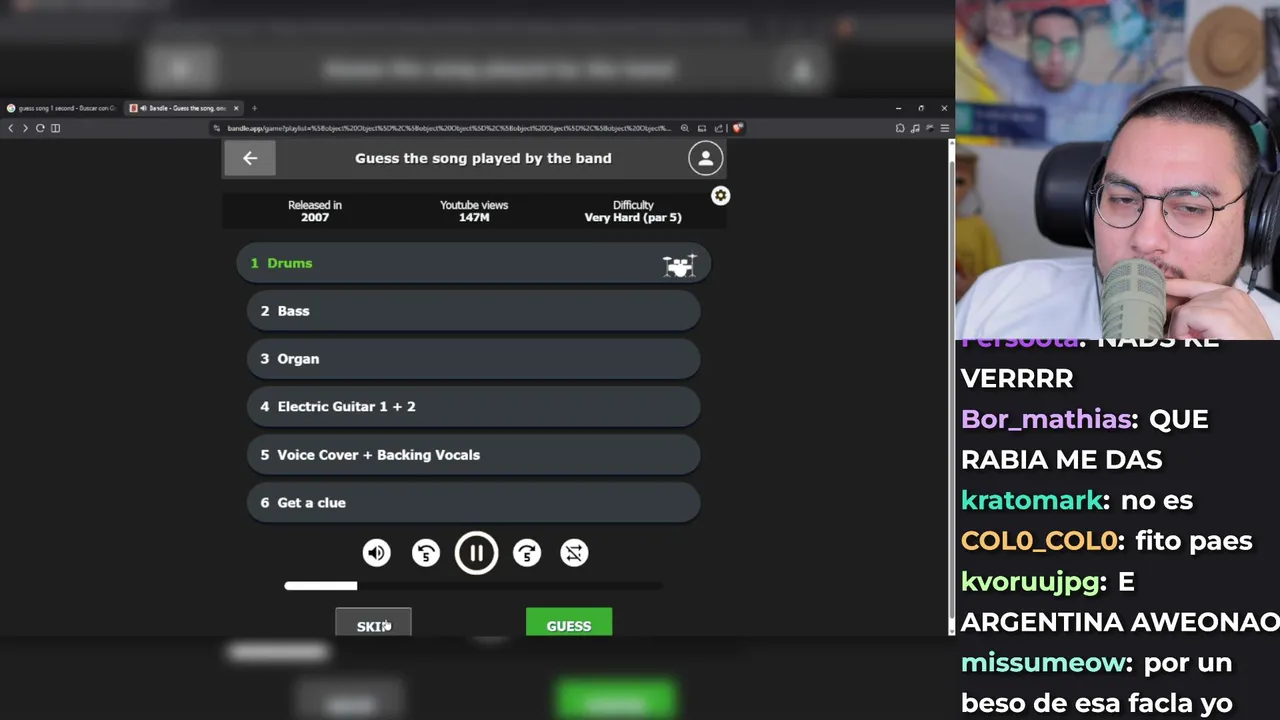Go back with the Bandle back arrow
Viewport: 1280px width, 720px height.
click(250, 158)
